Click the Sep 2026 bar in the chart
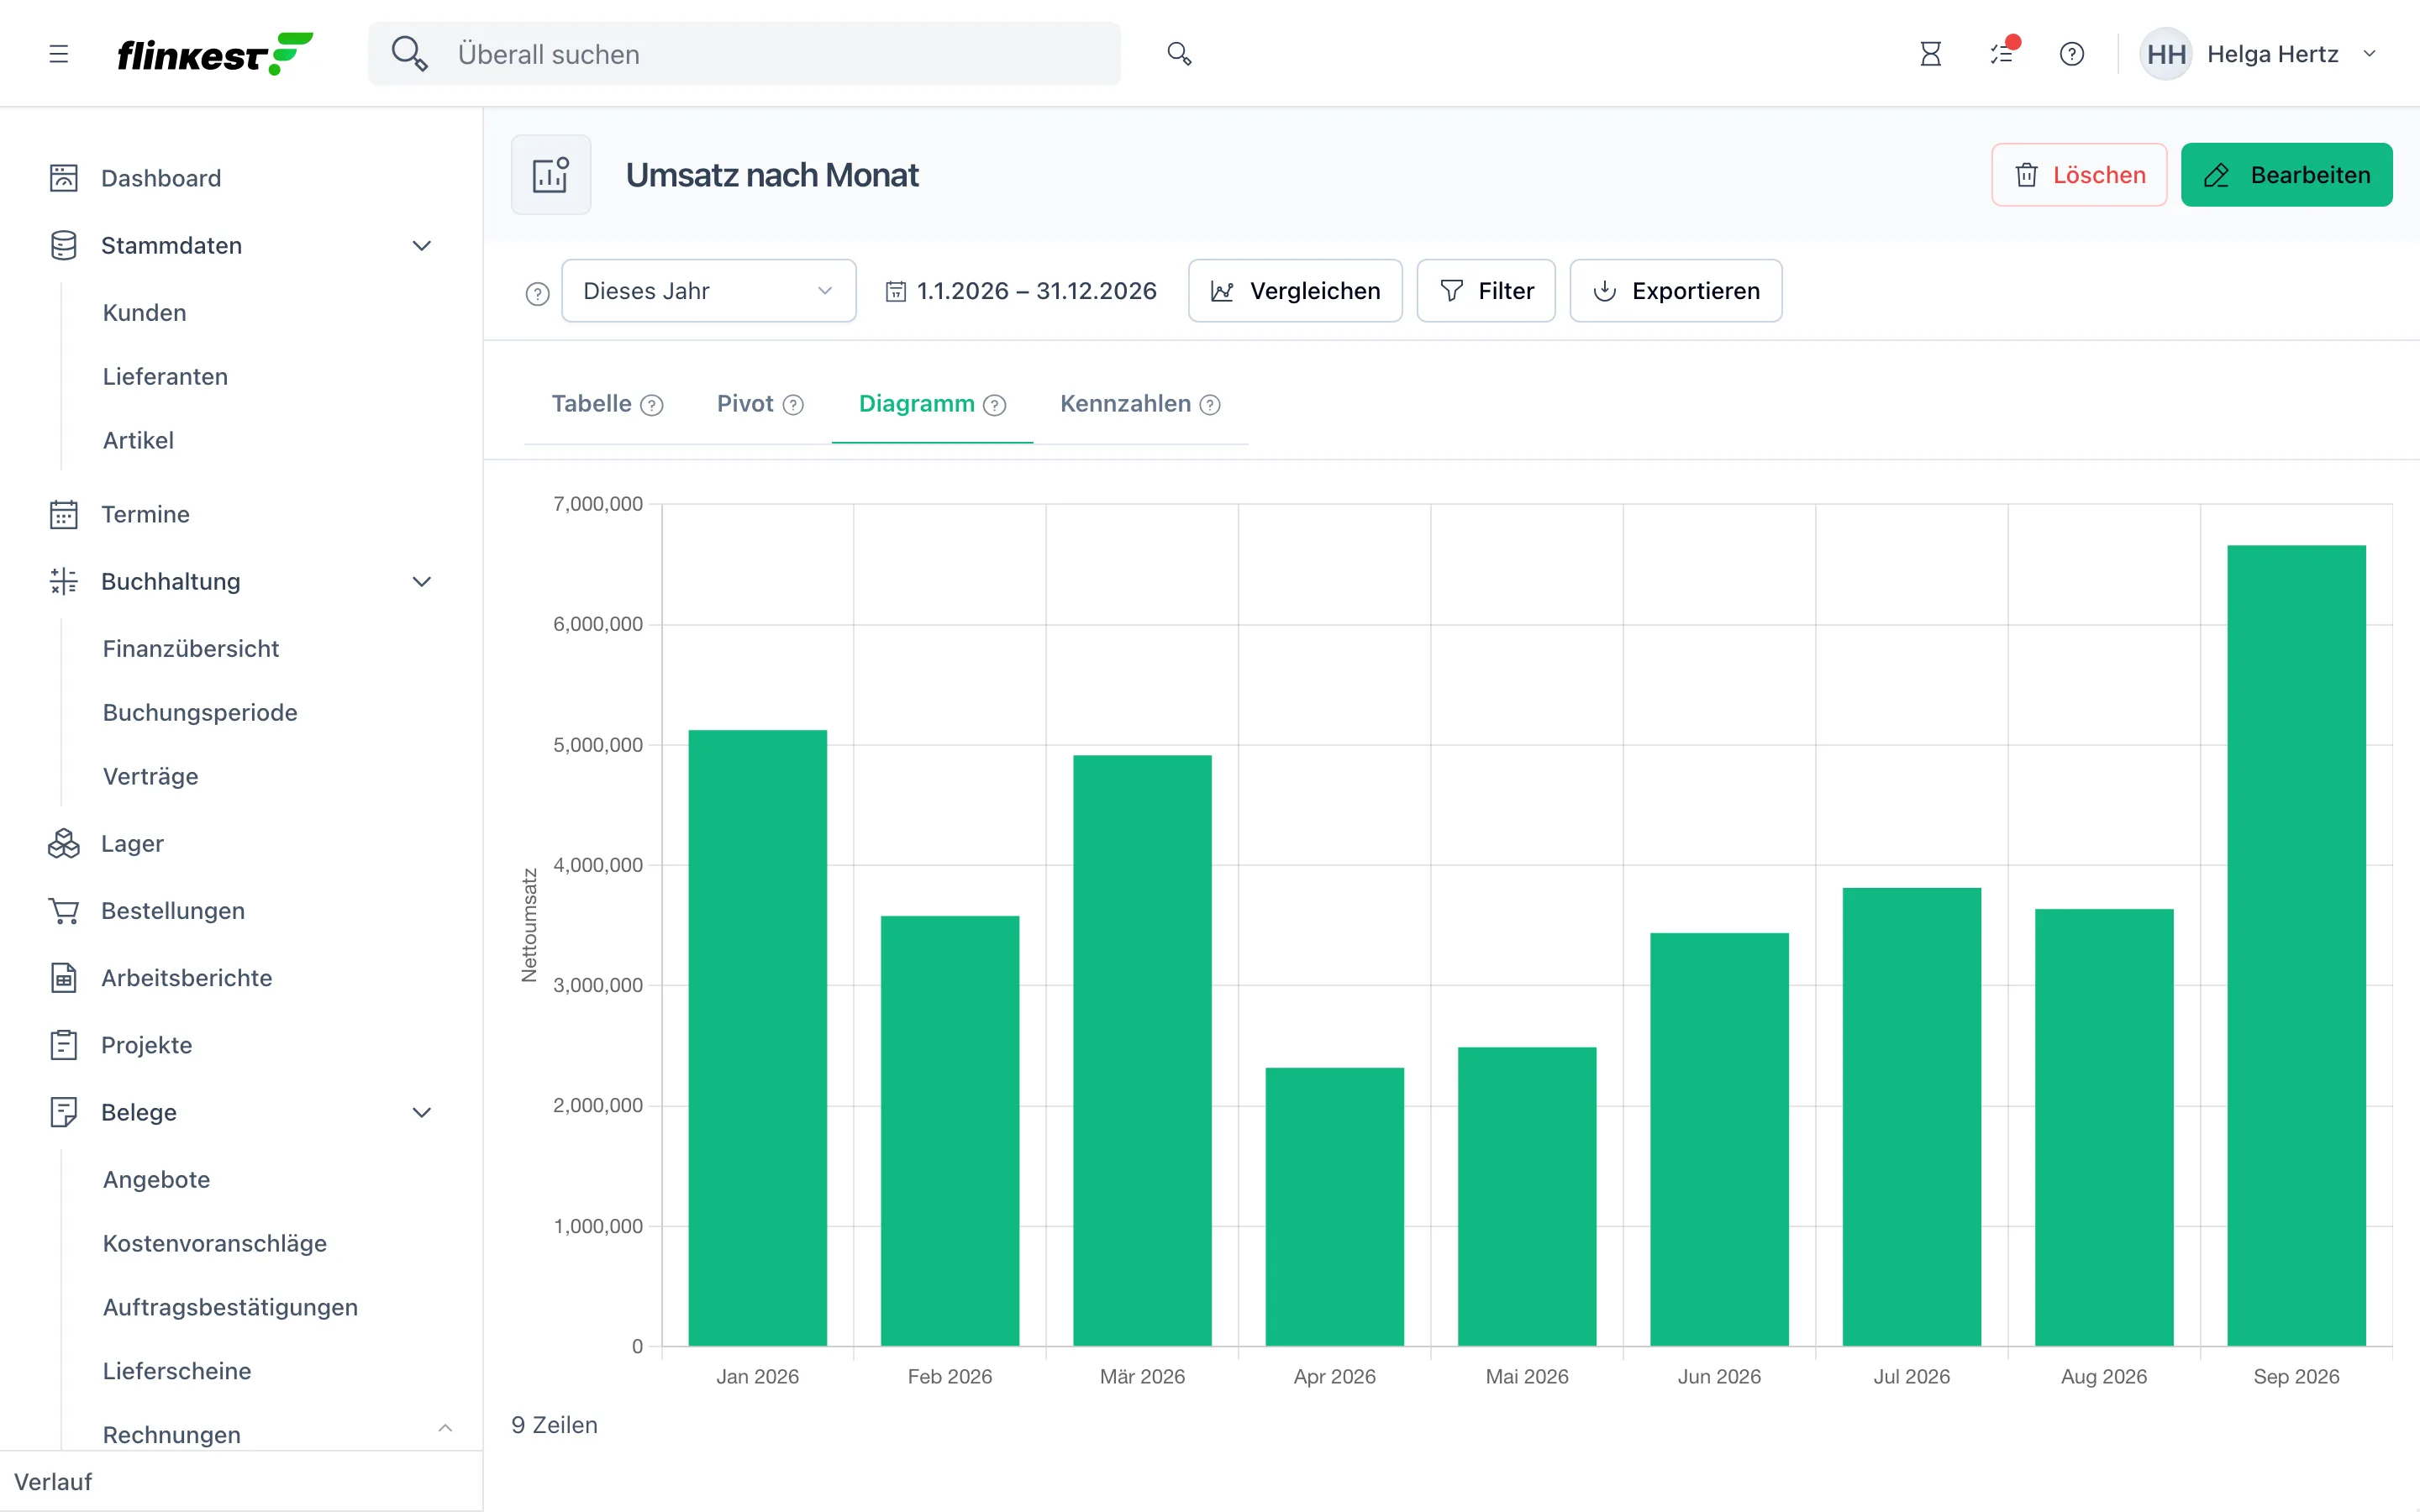The height and width of the screenshot is (1512, 2420). point(2296,946)
